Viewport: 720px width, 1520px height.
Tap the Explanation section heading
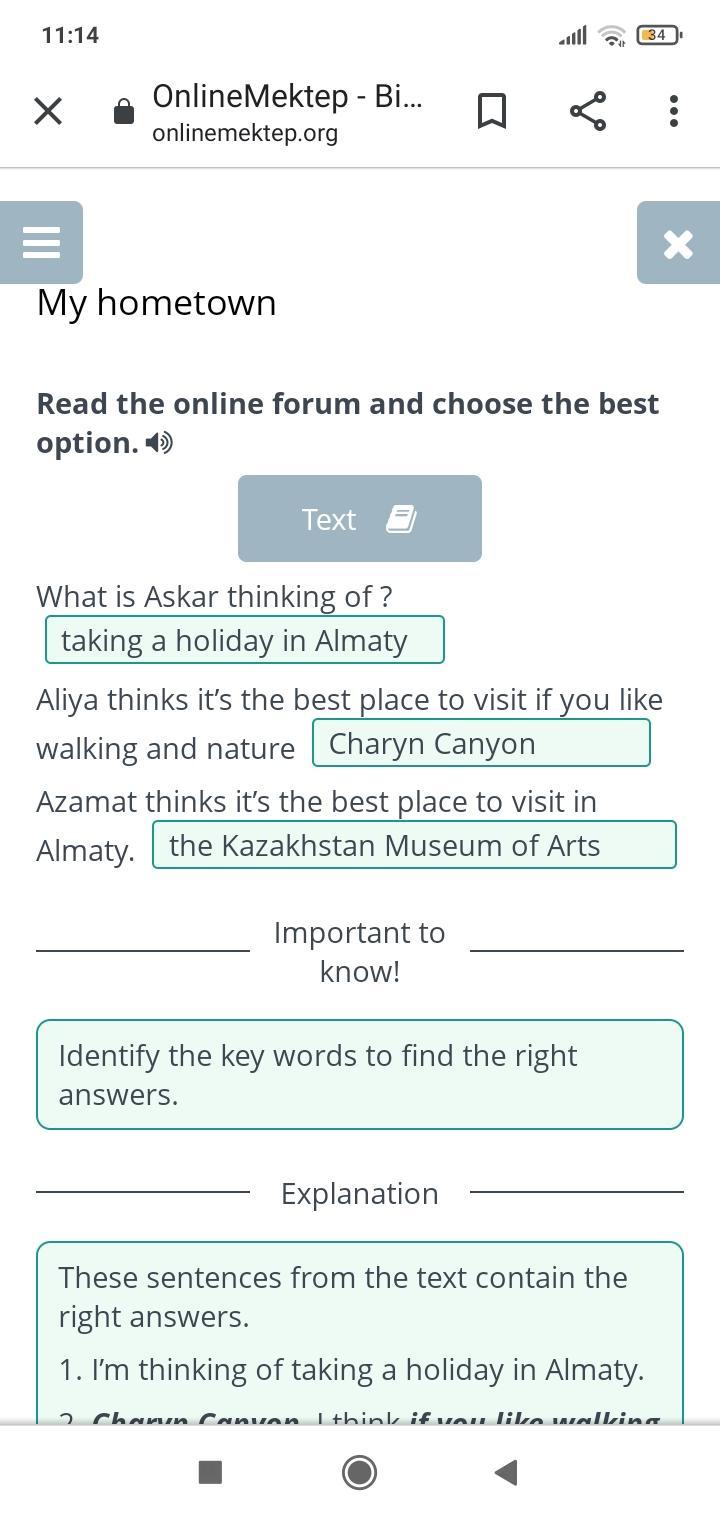click(x=360, y=1193)
